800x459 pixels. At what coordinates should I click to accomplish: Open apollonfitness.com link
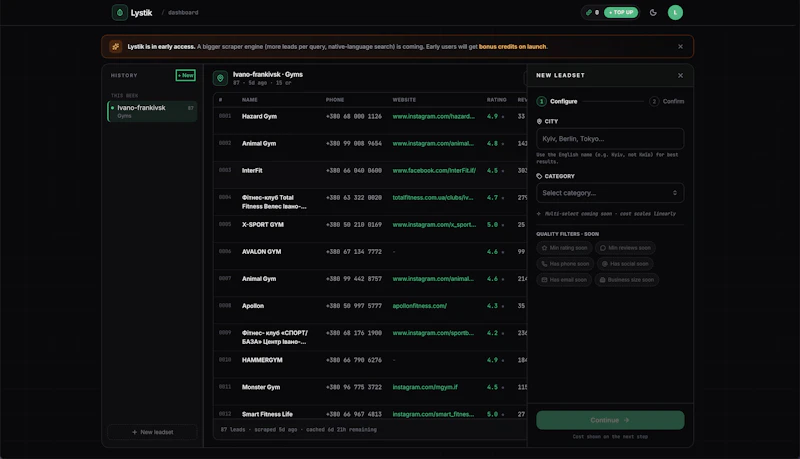(x=419, y=305)
